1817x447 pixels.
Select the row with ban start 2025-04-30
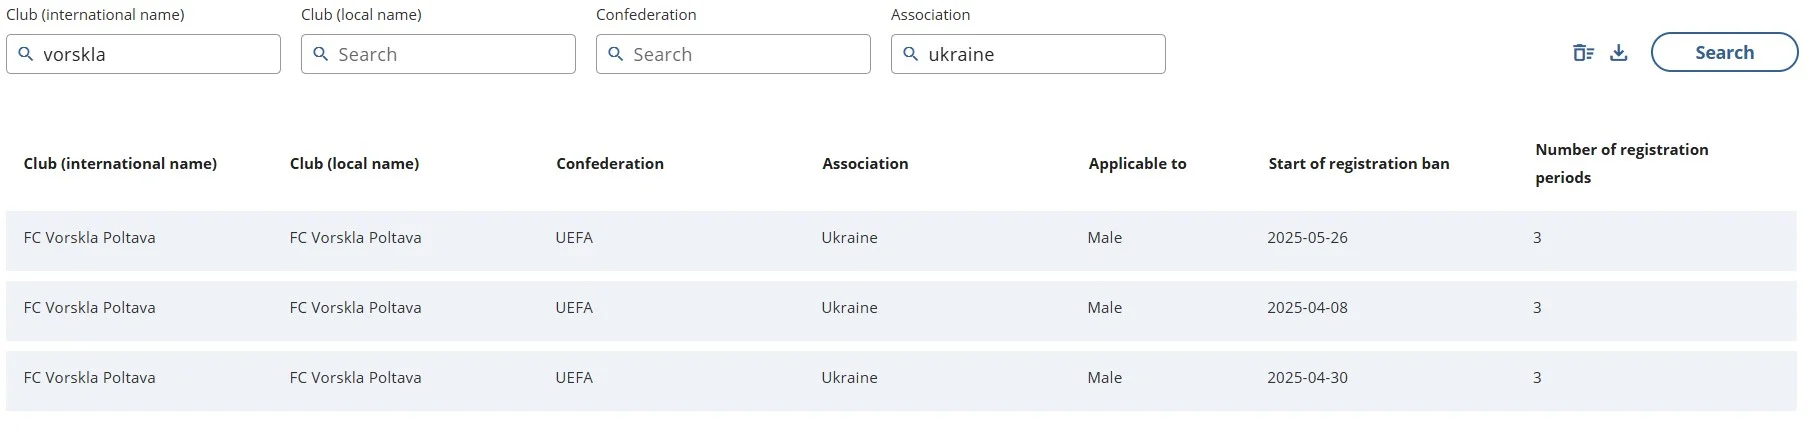point(900,379)
